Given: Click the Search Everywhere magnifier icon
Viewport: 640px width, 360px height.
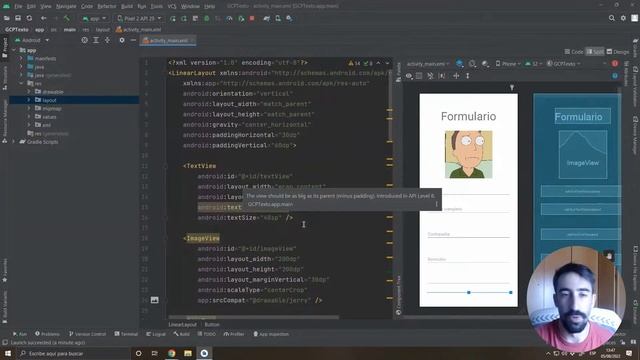Looking at the screenshot, I should pos(611,18).
